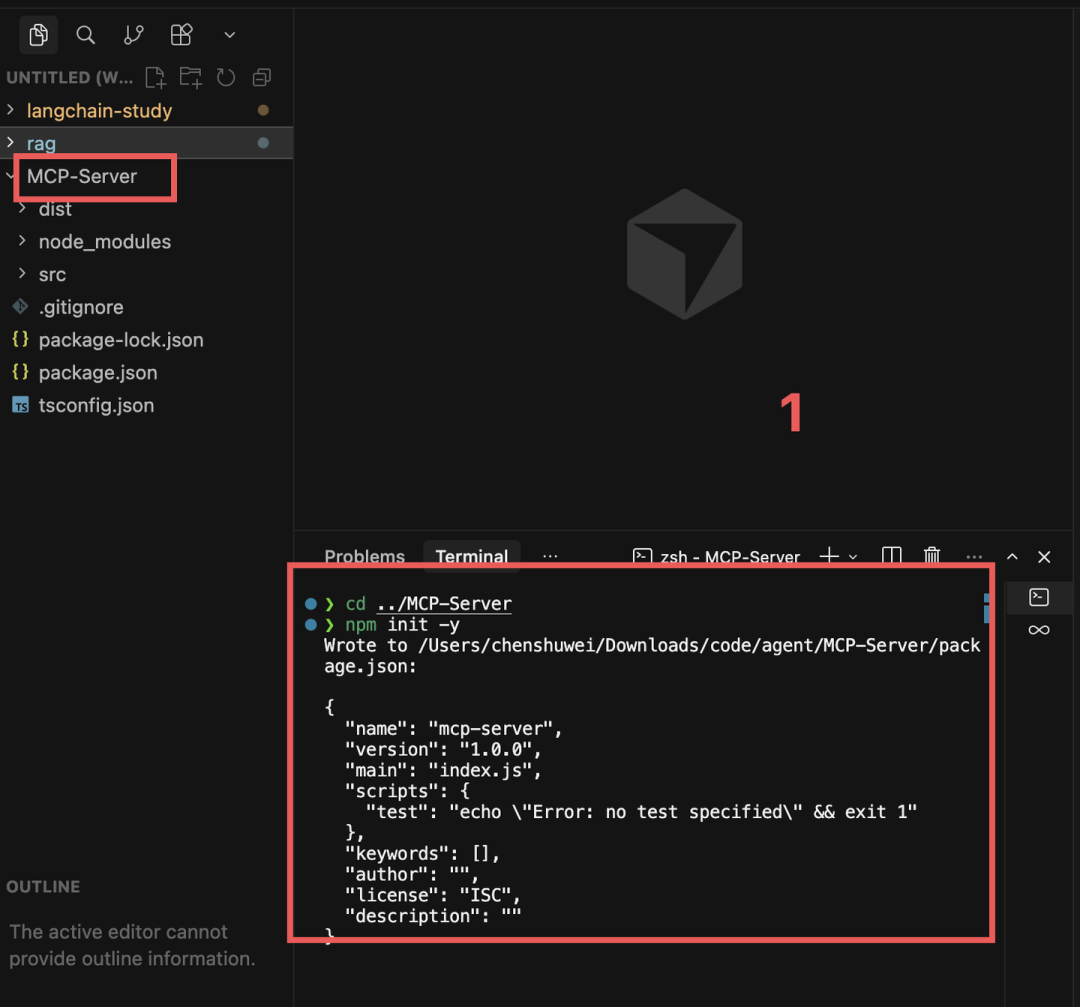Open the Source Control view icon
The image size is (1080, 1007).
point(134,34)
